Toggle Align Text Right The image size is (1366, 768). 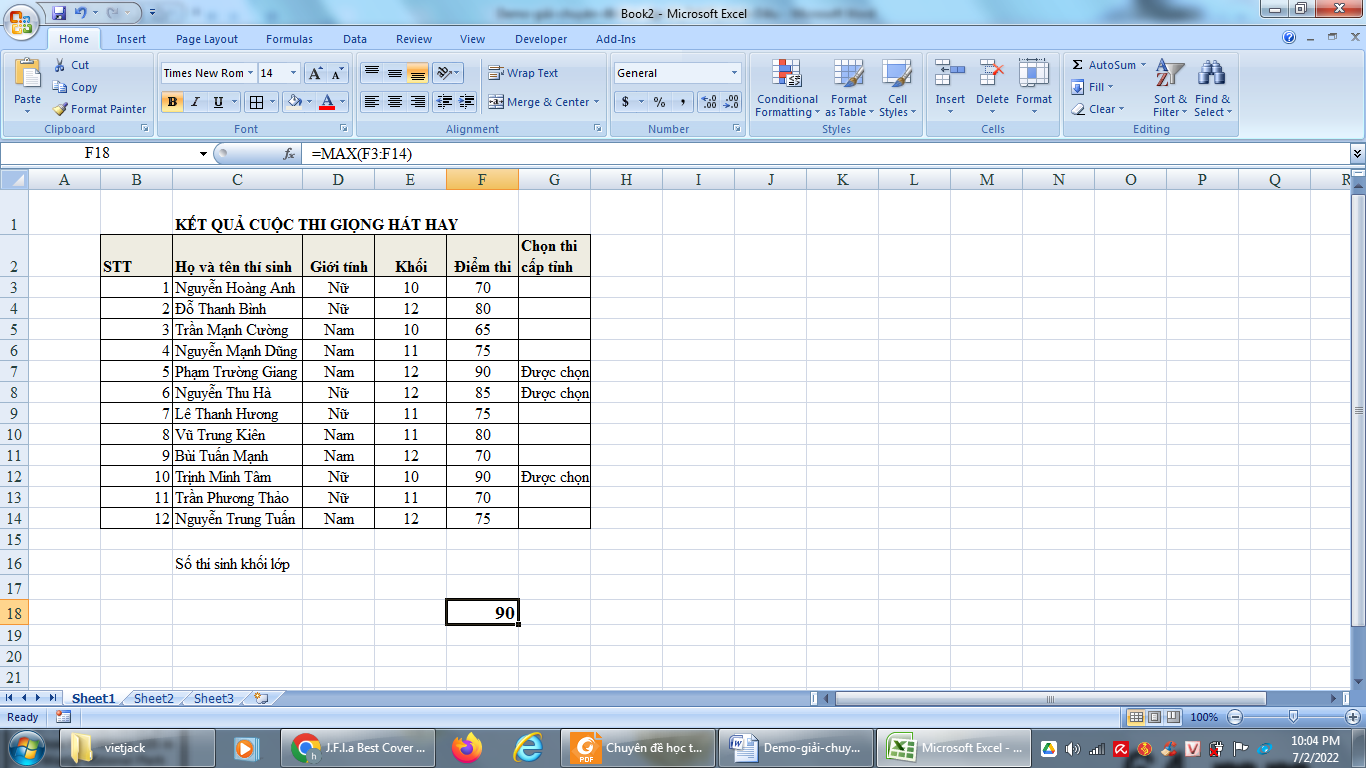[x=417, y=102]
